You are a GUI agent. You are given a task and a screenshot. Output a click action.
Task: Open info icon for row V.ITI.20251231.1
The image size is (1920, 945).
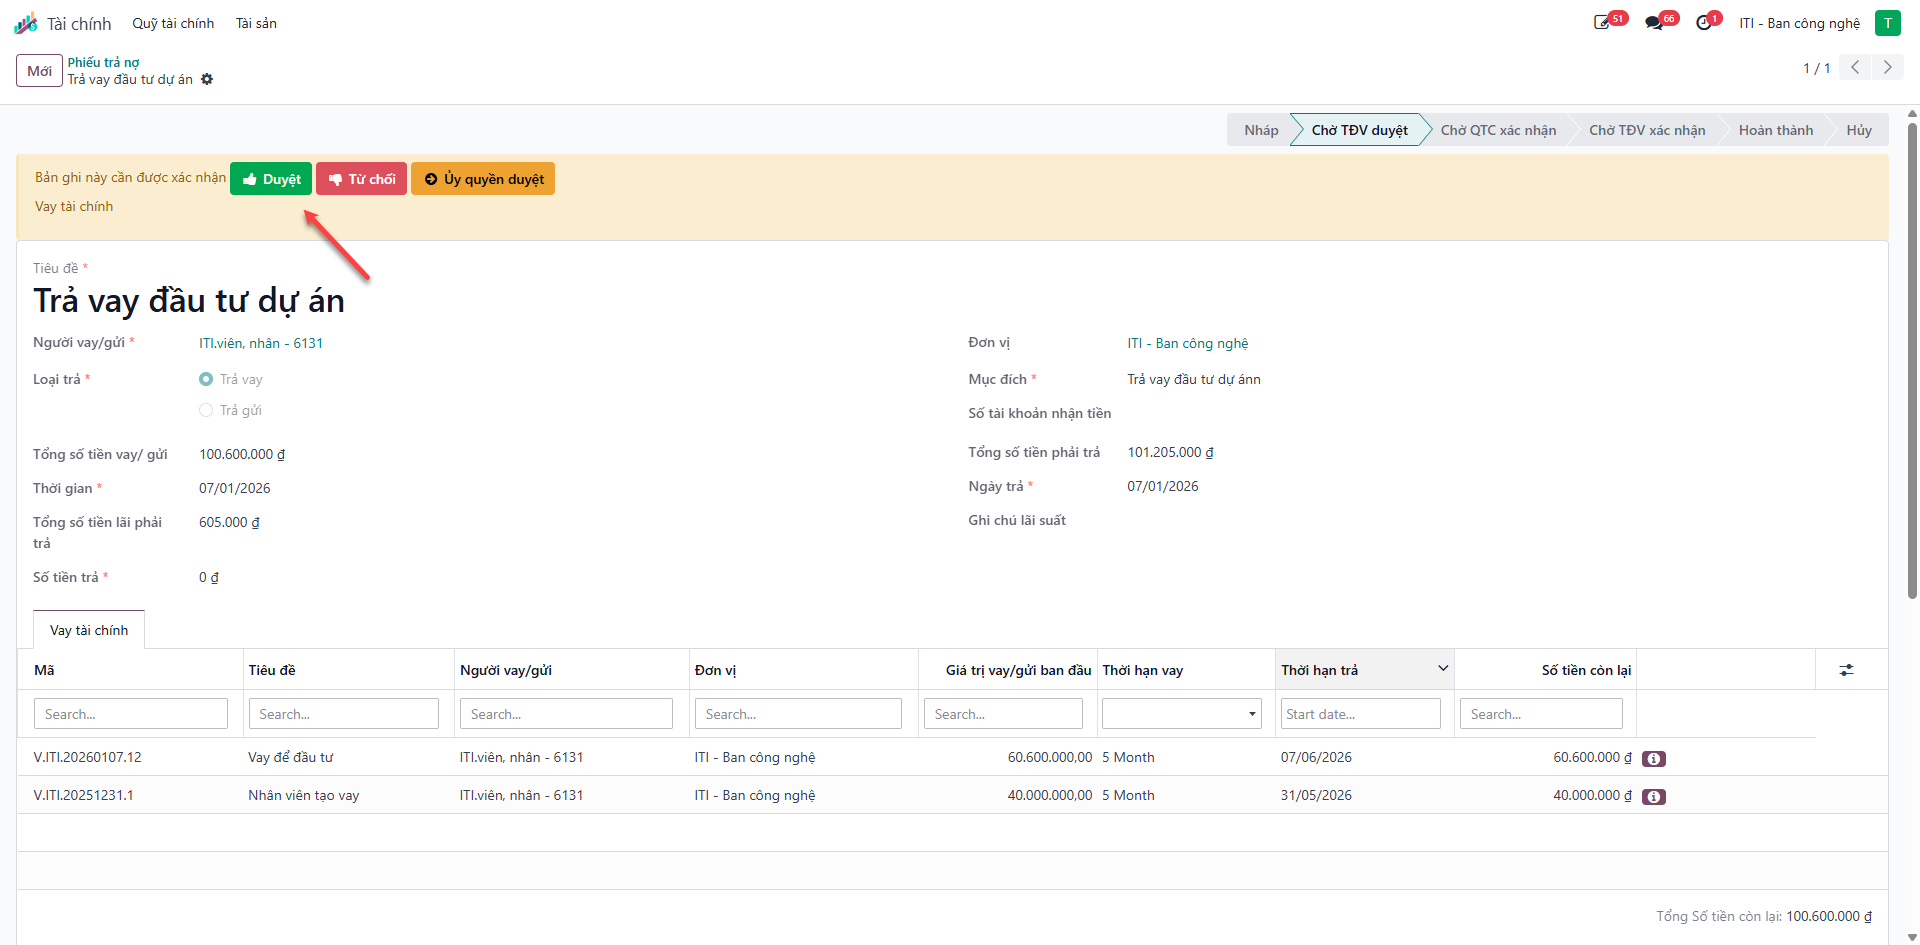(x=1654, y=797)
